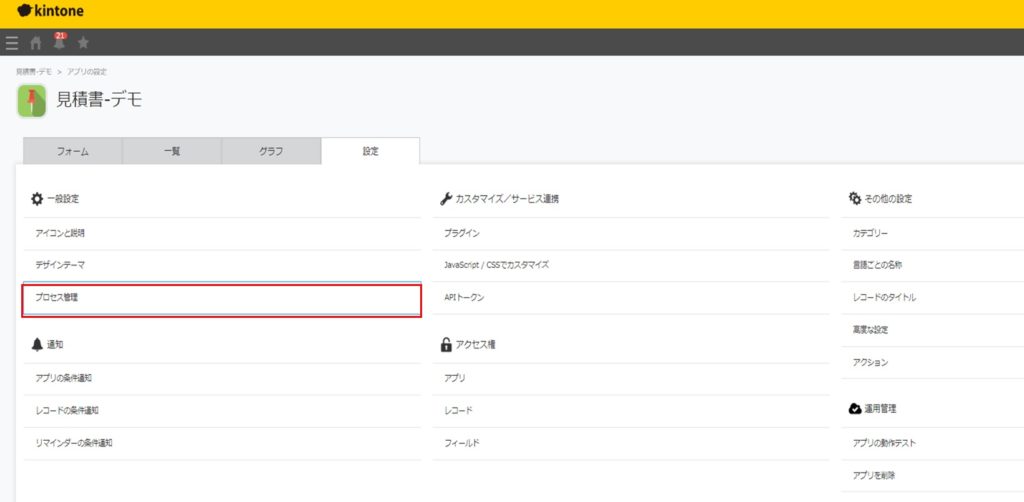Open アイコンと説明 setting
Screen dimensions: 1024x502
click(x=222, y=233)
